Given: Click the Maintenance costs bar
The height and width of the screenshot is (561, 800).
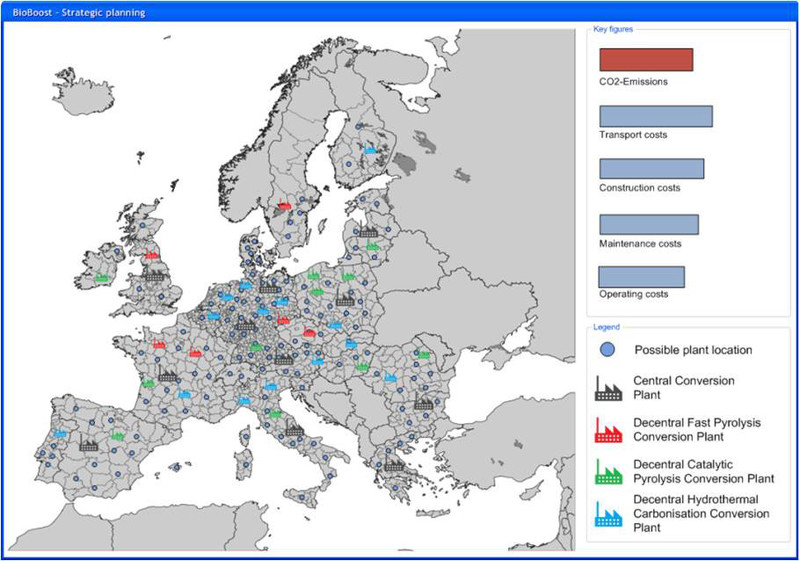Looking at the screenshot, I should tap(649, 225).
